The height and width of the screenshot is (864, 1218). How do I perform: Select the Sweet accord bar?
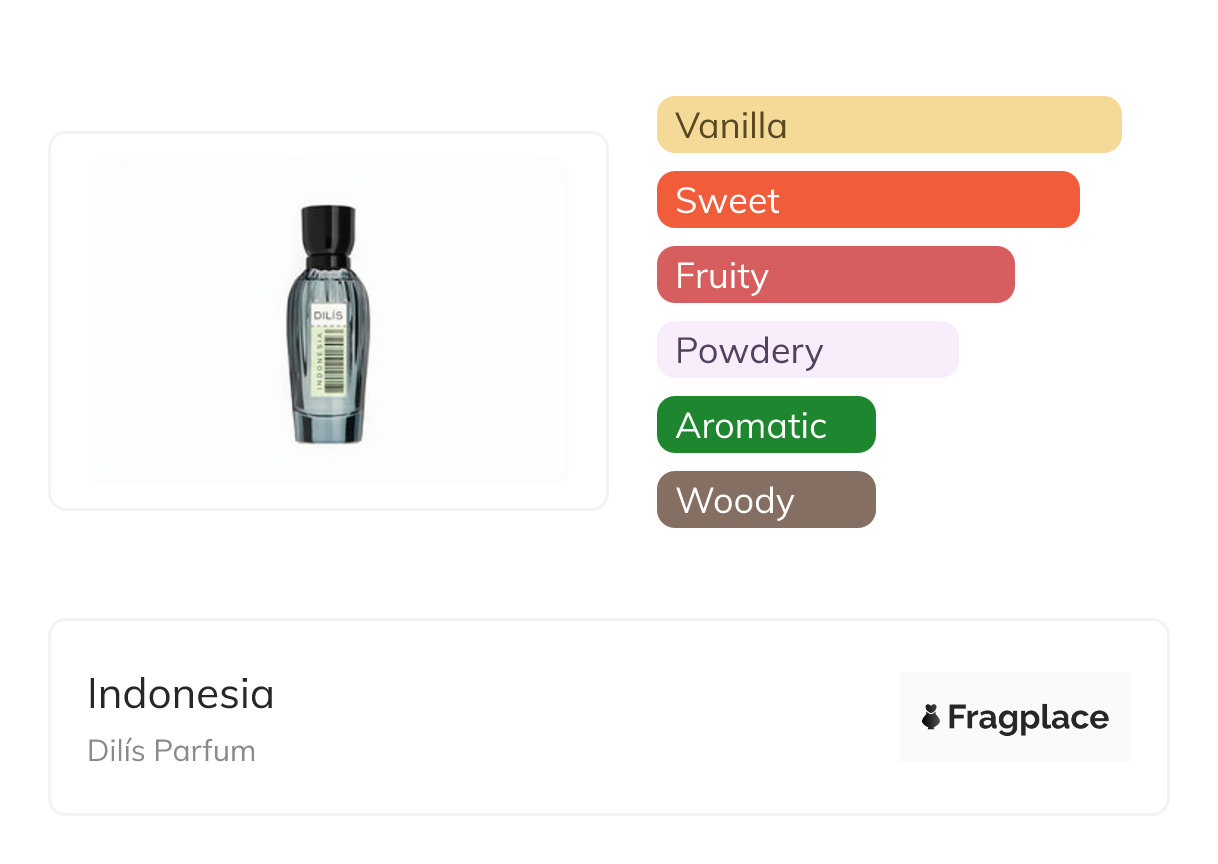[x=867, y=200]
